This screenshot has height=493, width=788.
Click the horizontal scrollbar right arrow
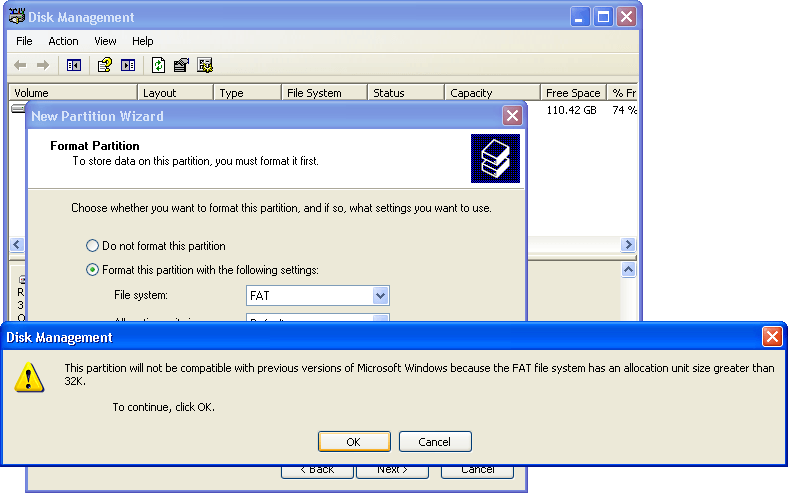click(628, 245)
